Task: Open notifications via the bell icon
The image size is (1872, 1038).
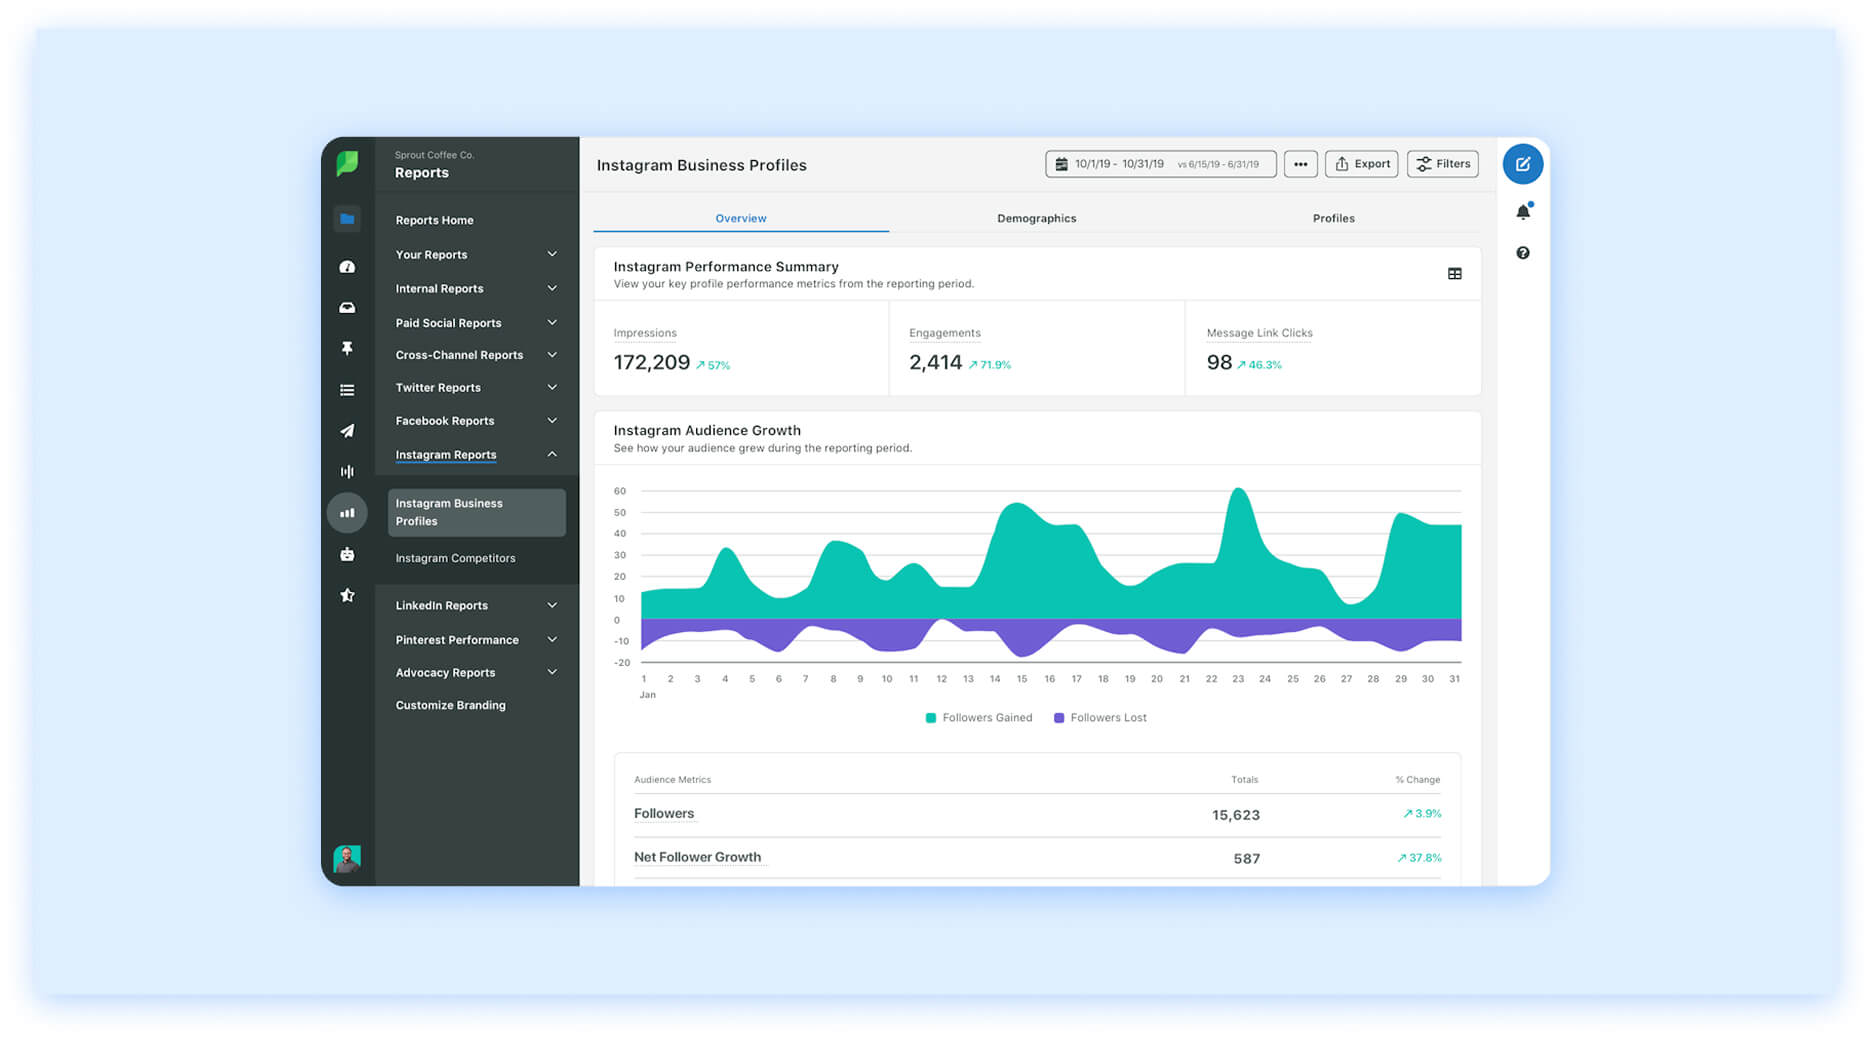Action: 1523,211
